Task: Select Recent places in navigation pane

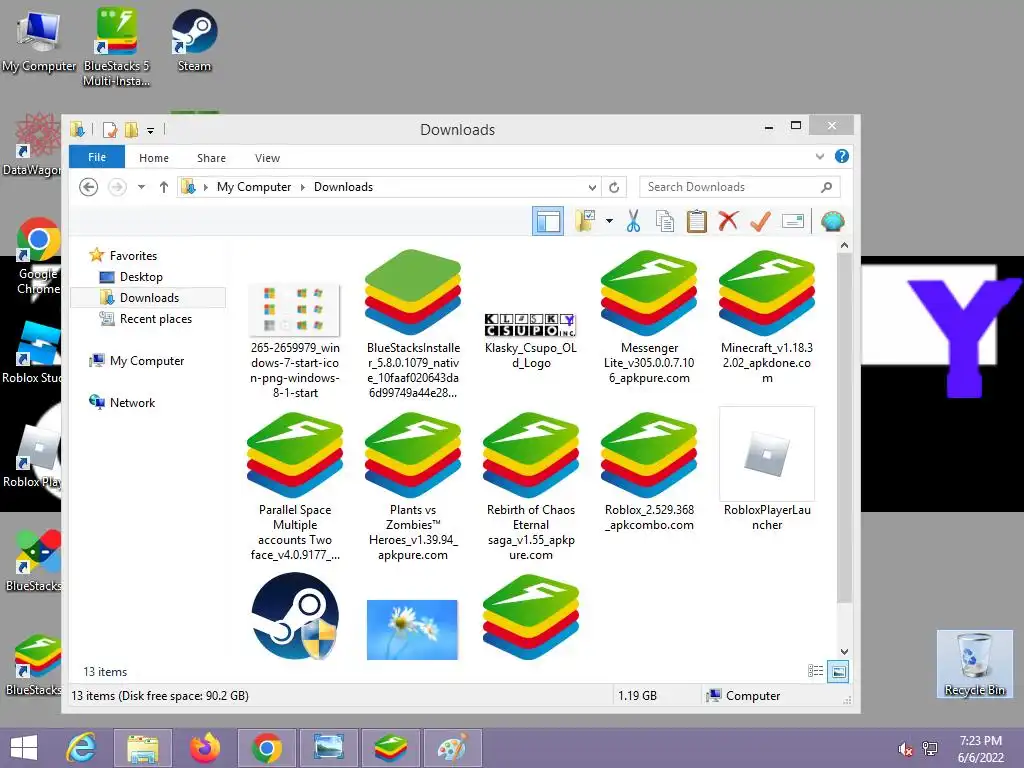Action: coord(155,319)
